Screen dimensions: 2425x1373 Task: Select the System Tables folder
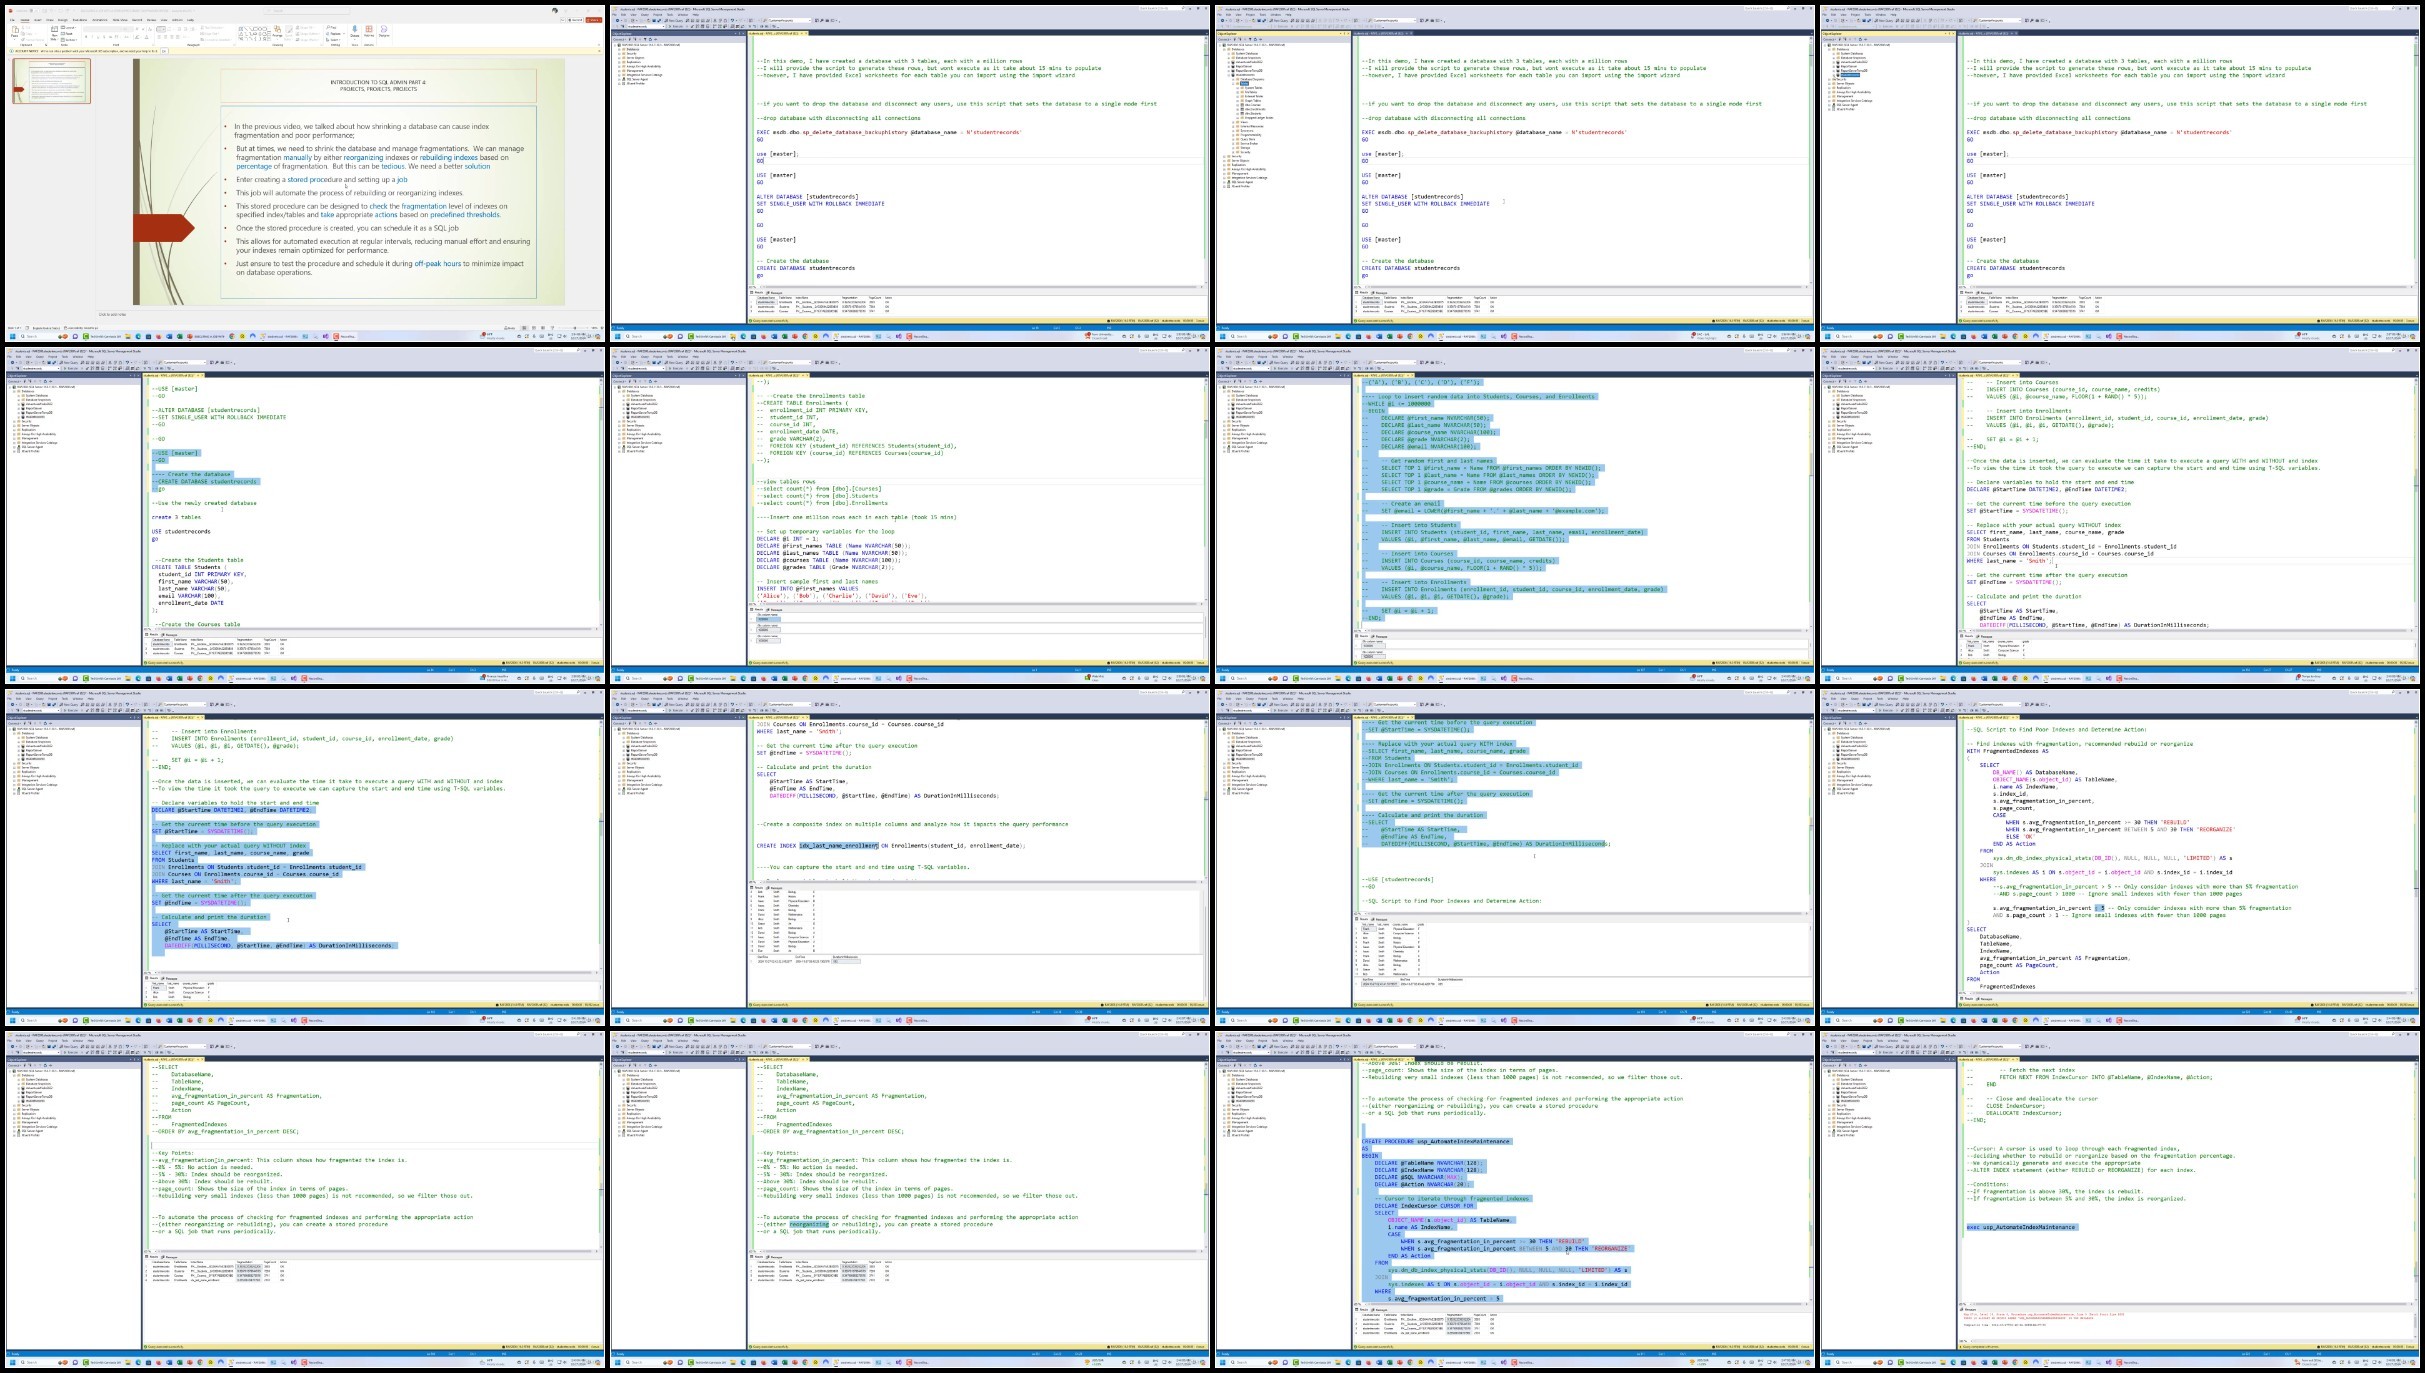pos(1253,88)
